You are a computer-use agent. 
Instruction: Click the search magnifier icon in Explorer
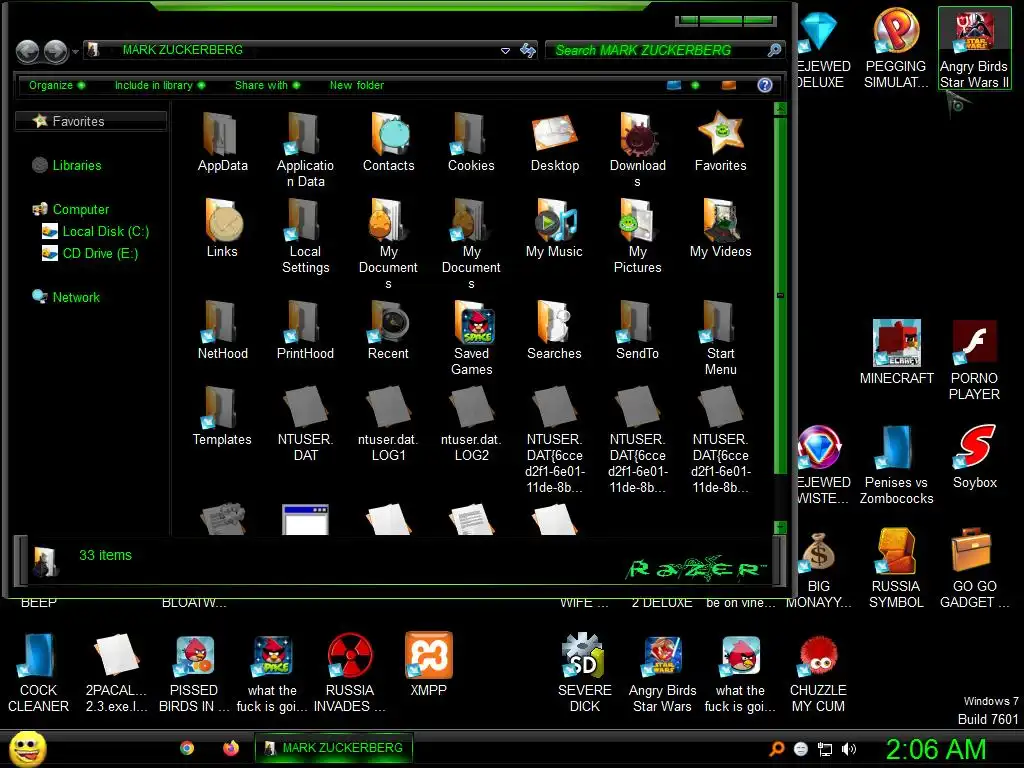pyautogui.click(x=774, y=50)
